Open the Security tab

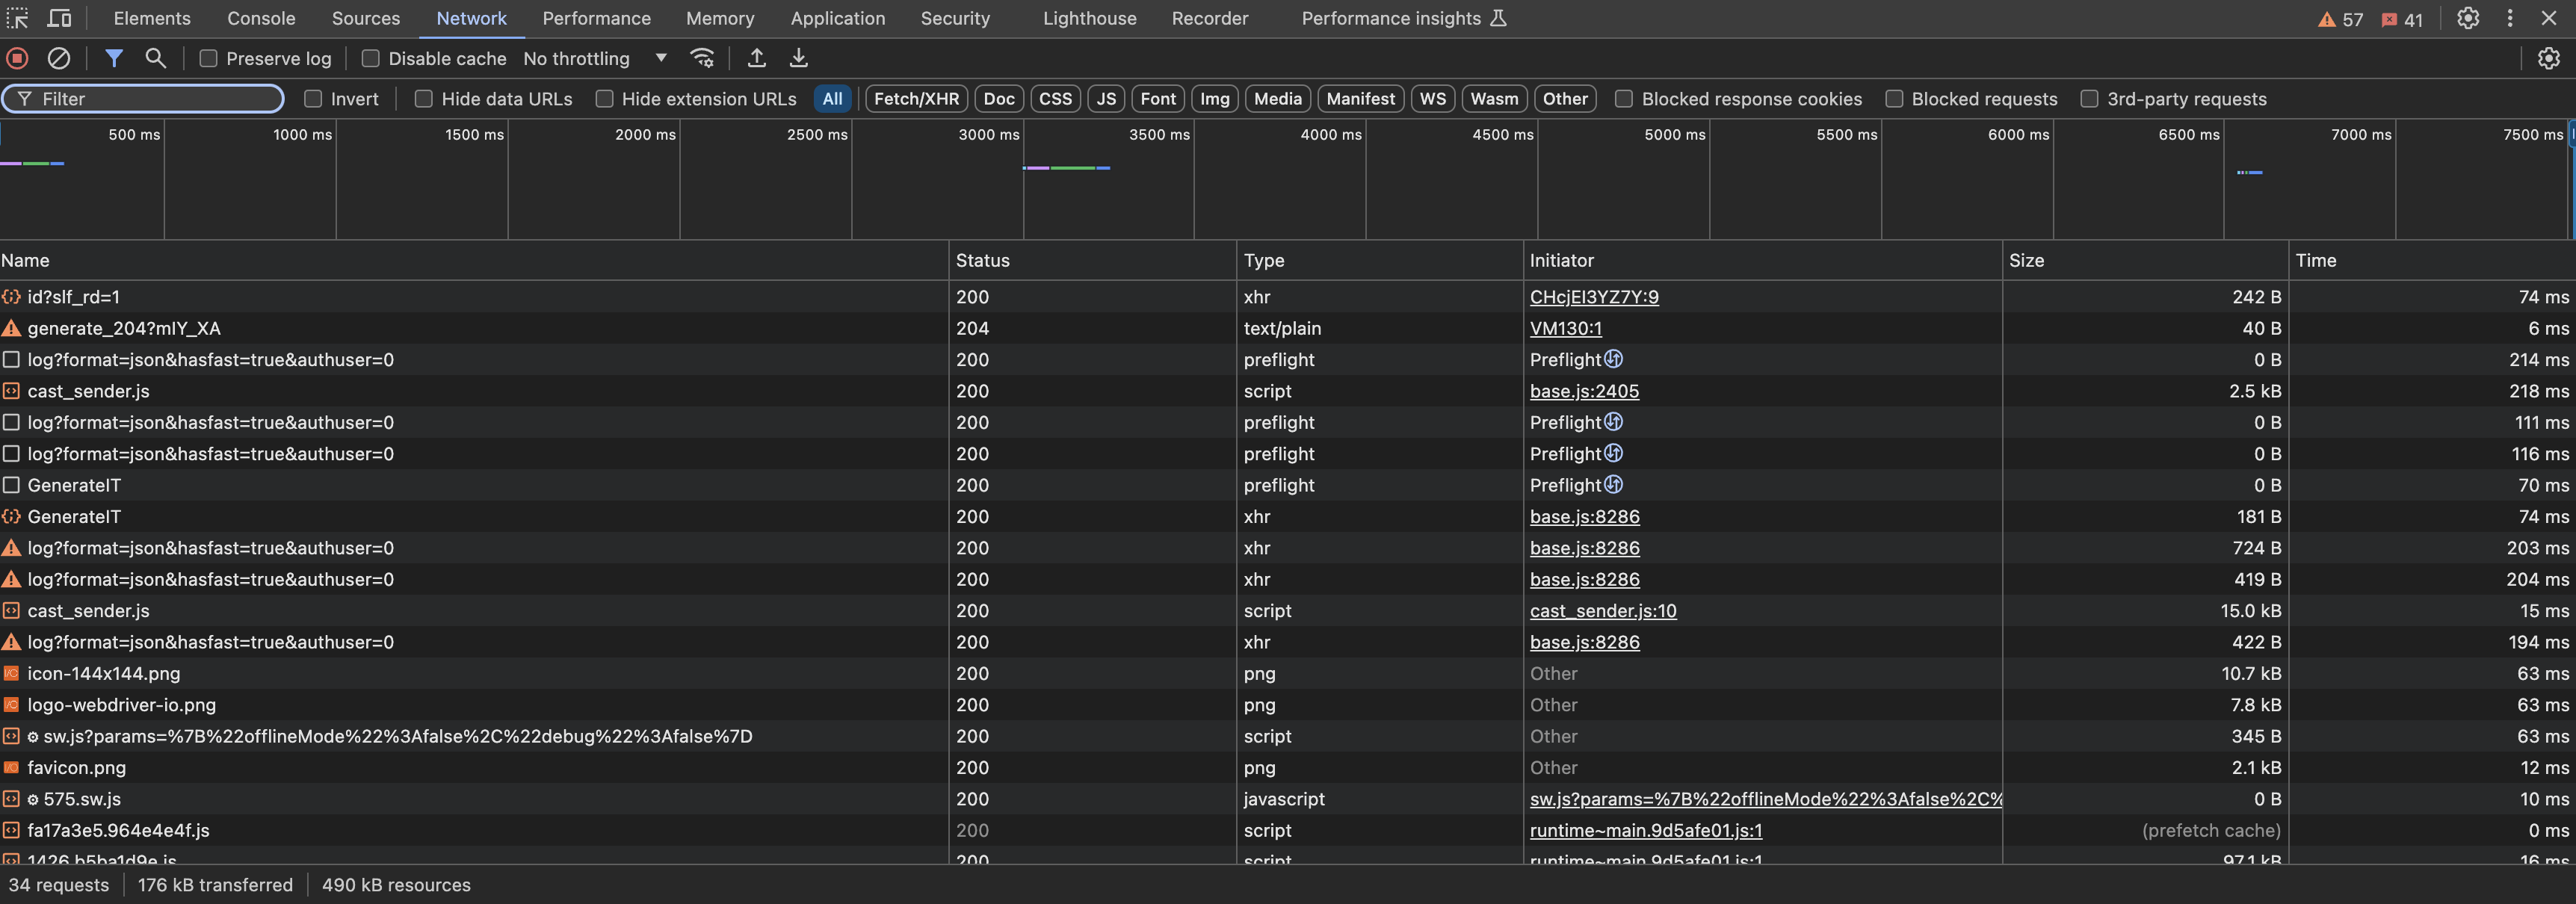click(x=955, y=18)
